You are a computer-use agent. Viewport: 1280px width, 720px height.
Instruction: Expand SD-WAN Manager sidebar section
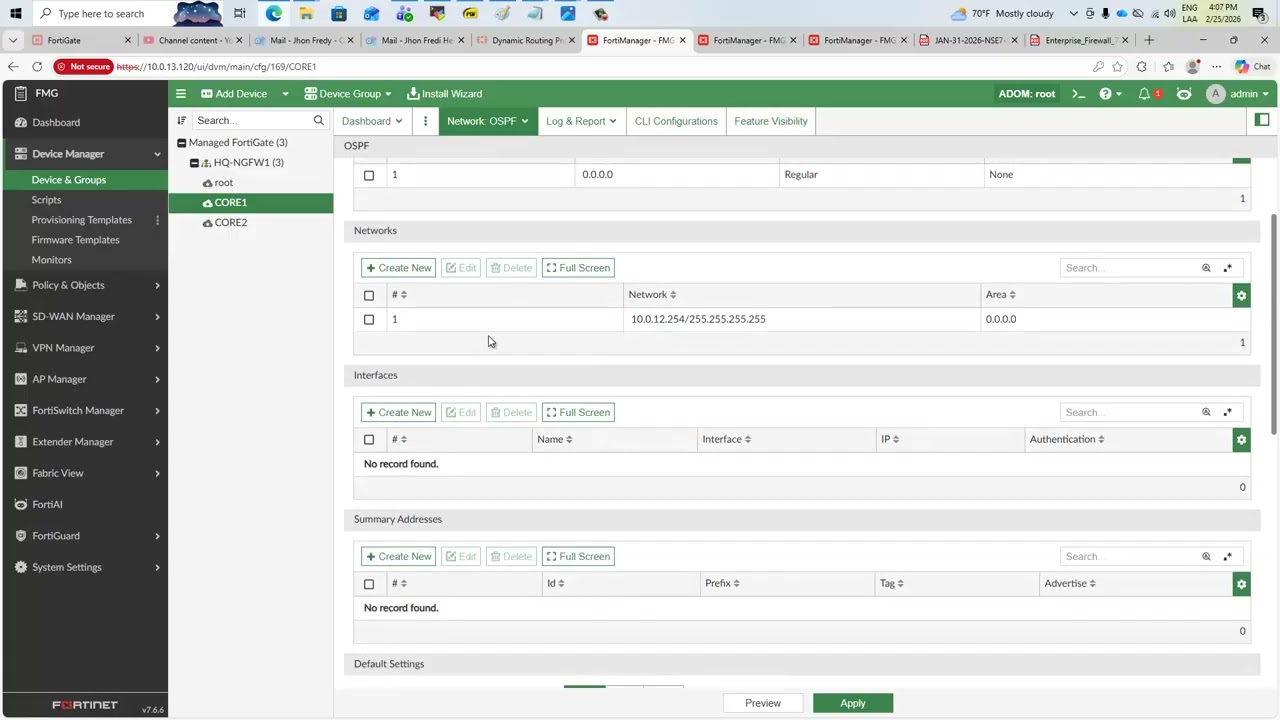tap(86, 317)
